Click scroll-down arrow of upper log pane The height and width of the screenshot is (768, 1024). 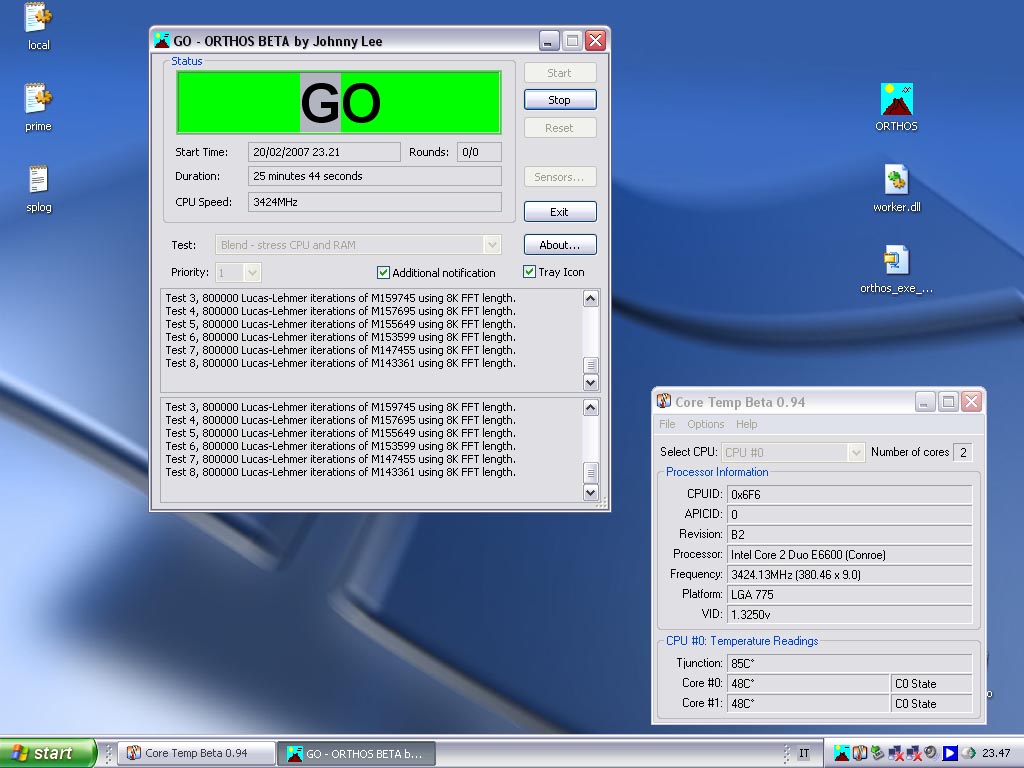(x=590, y=383)
